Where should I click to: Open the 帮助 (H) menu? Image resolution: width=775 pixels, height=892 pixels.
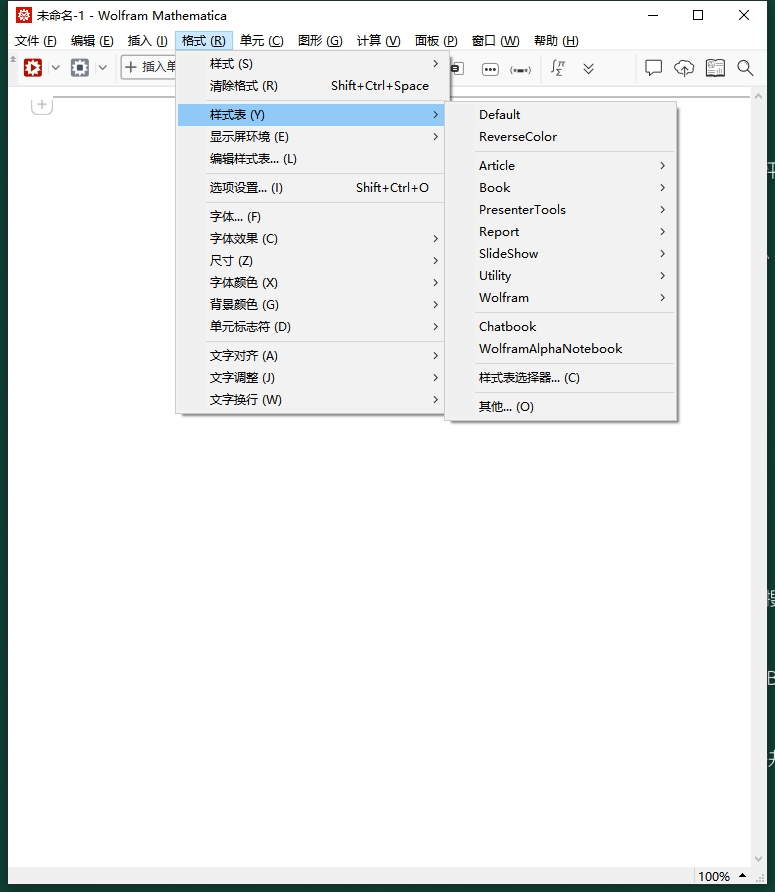pos(556,40)
